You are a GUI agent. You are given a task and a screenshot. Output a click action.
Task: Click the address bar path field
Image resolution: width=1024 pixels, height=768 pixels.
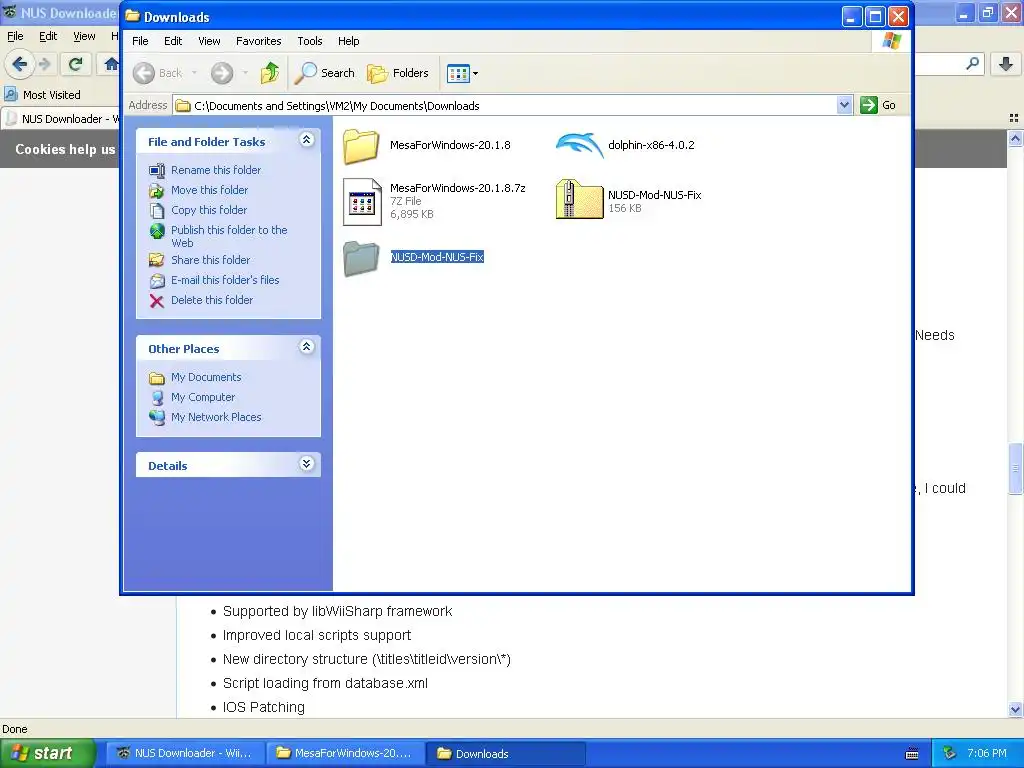[x=505, y=106]
